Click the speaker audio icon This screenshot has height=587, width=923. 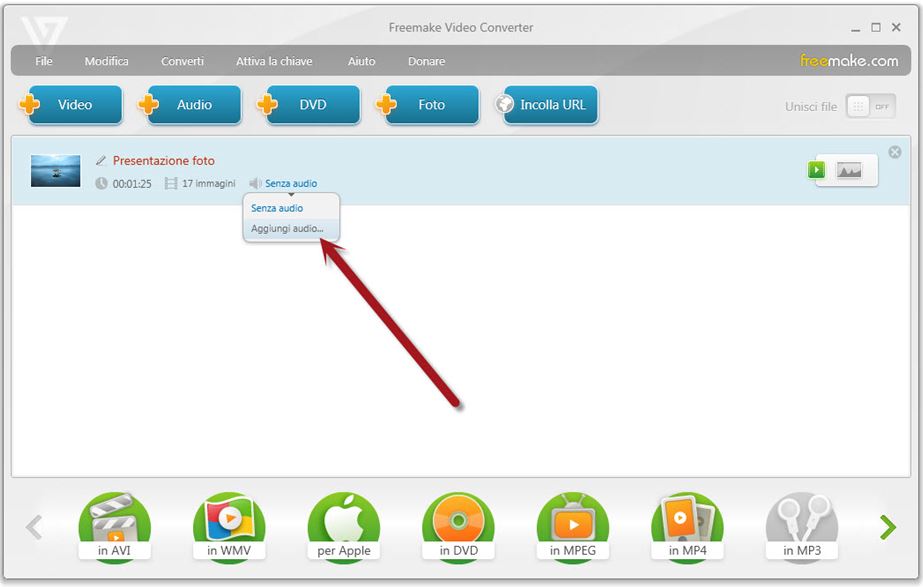point(255,184)
